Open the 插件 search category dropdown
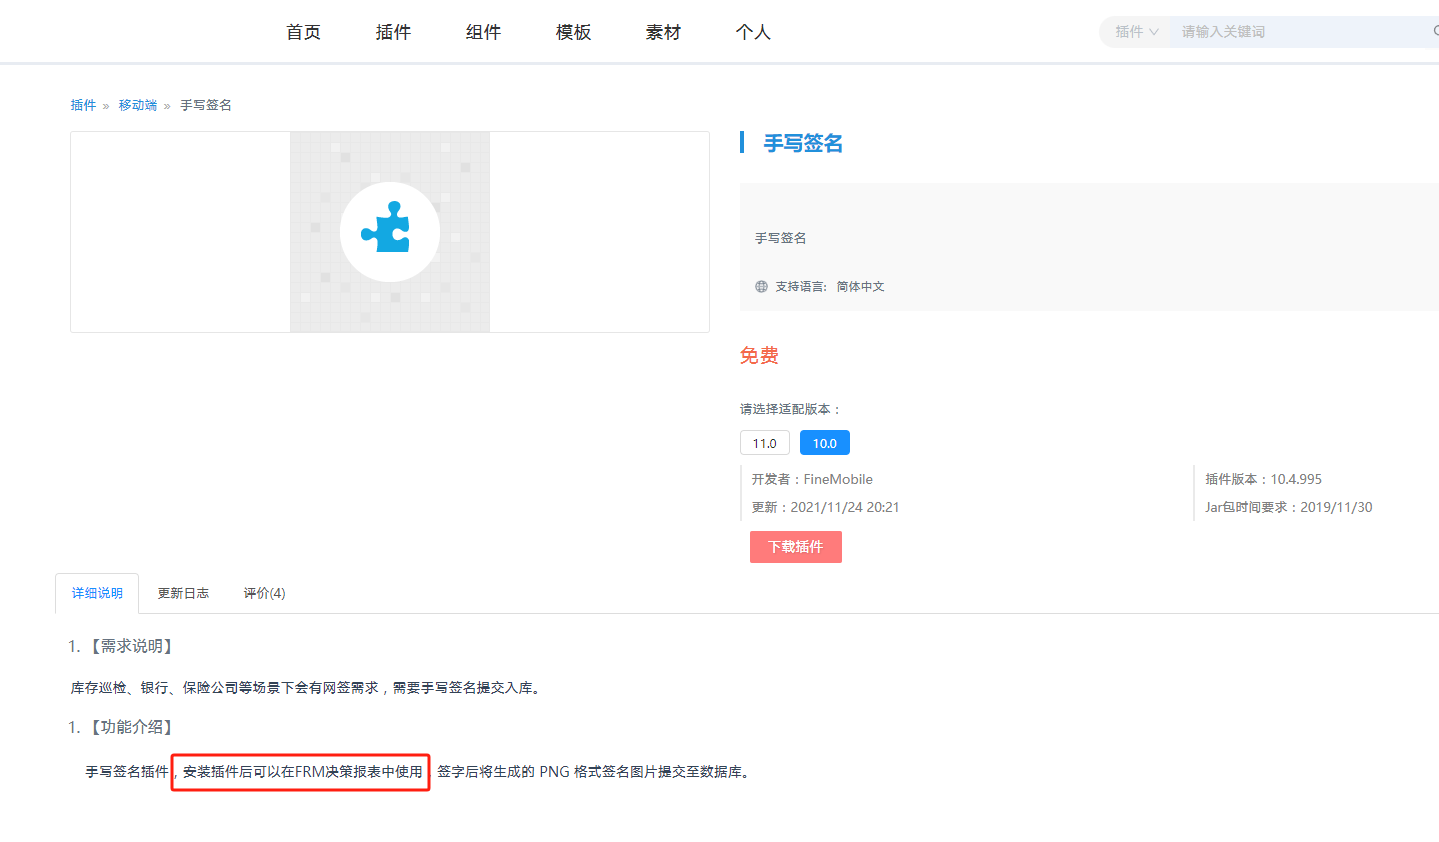The image size is (1439, 842). 1137,32
